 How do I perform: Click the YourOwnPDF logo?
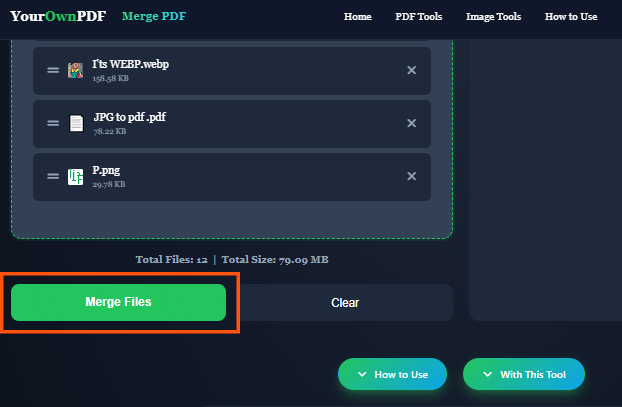[x=58, y=16]
